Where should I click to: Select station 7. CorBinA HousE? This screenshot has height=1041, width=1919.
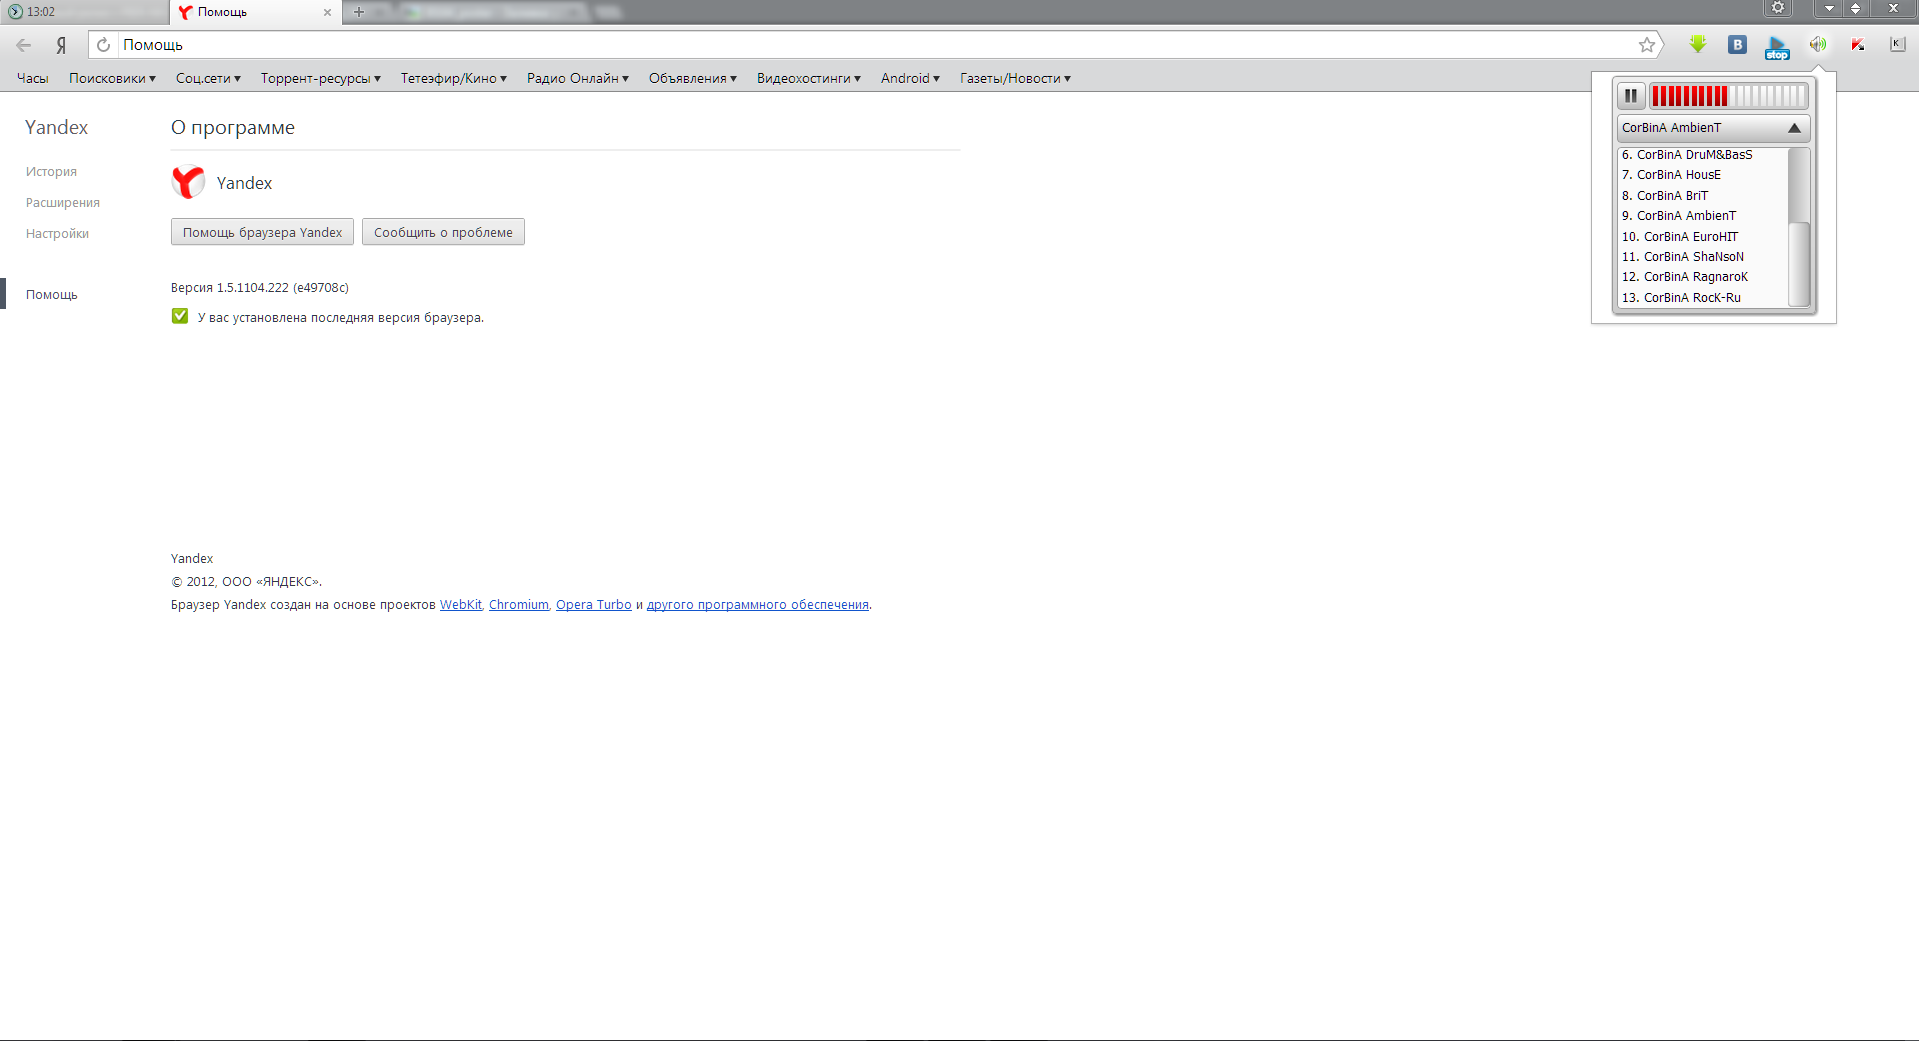pyautogui.click(x=1703, y=175)
